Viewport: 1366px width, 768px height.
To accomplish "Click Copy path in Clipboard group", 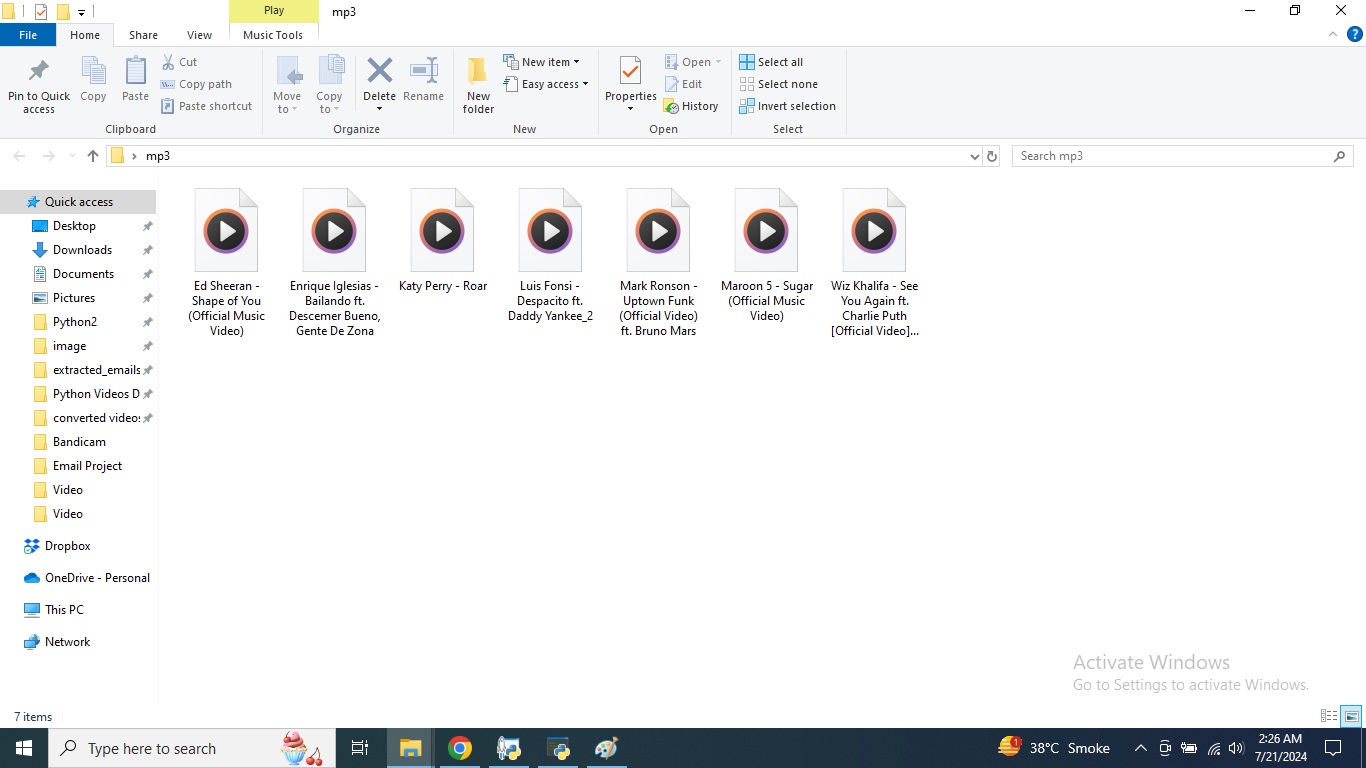I will coord(196,84).
